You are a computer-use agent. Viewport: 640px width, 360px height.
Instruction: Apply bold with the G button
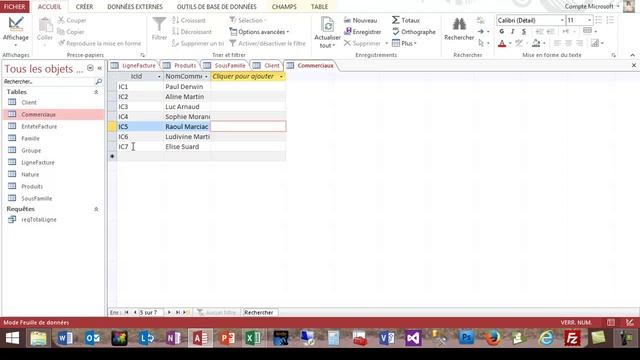tap(502, 31)
